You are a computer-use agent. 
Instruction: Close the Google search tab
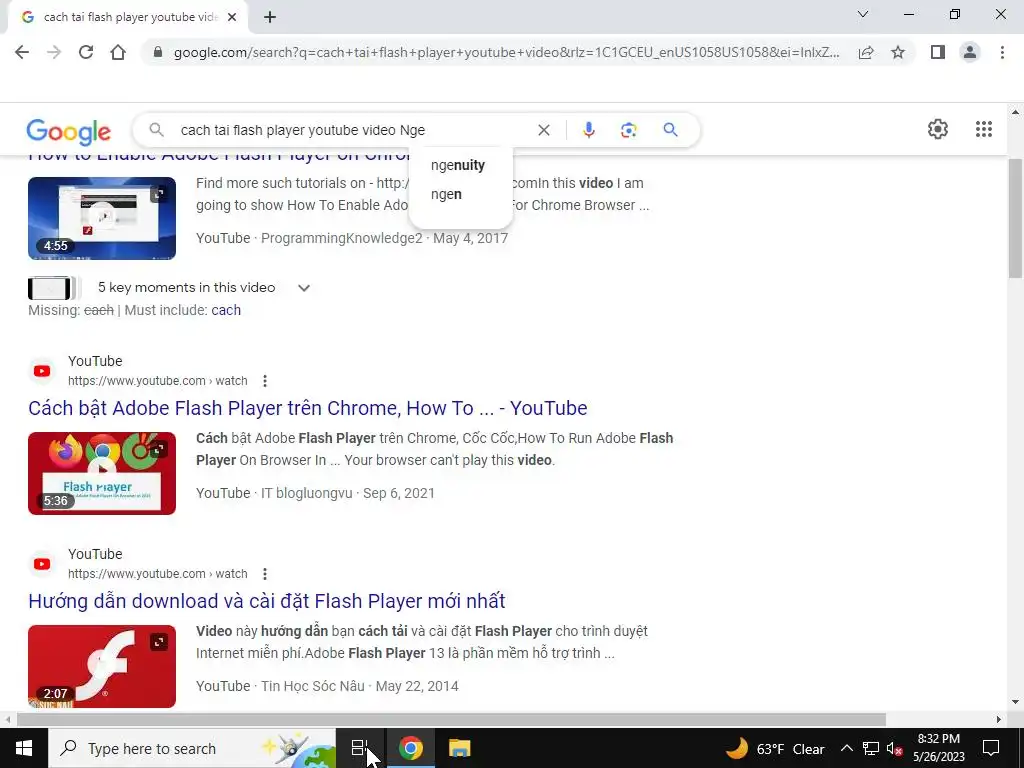(x=232, y=18)
